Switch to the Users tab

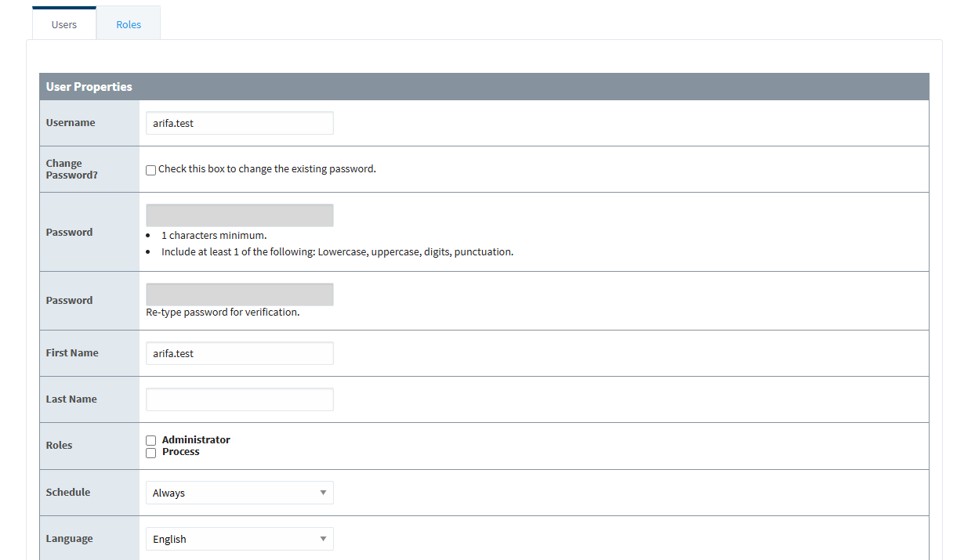click(64, 24)
